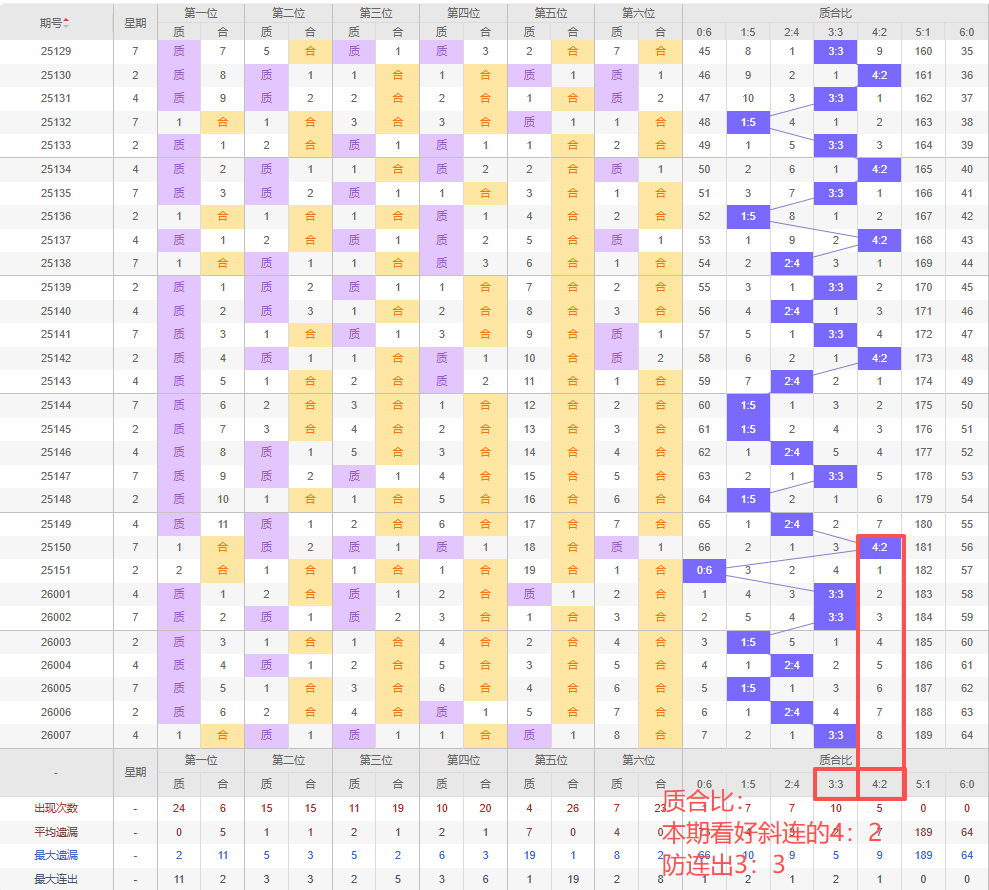Click highlighted 1:5 cell in row 25132
The height and width of the screenshot is (890, 989).
[x=748, y=122]
